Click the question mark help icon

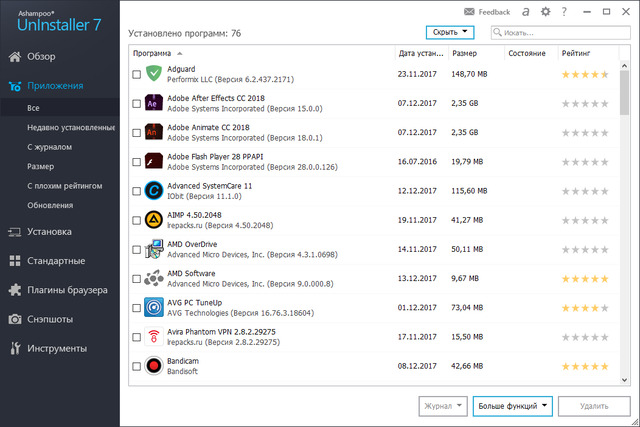pyautogui.click(x=566, y=12)
